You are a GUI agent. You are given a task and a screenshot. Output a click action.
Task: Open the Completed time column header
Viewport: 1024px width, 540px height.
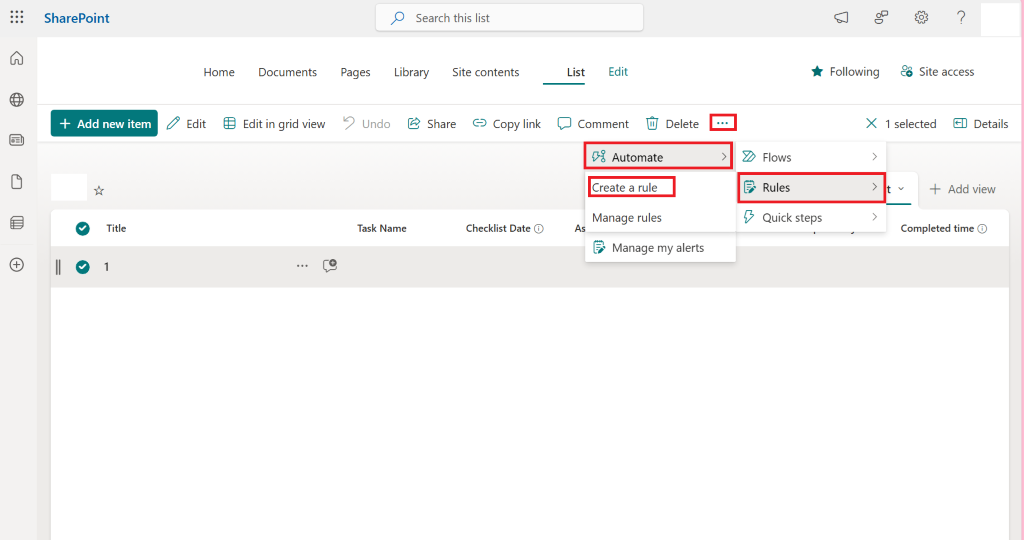937,229
